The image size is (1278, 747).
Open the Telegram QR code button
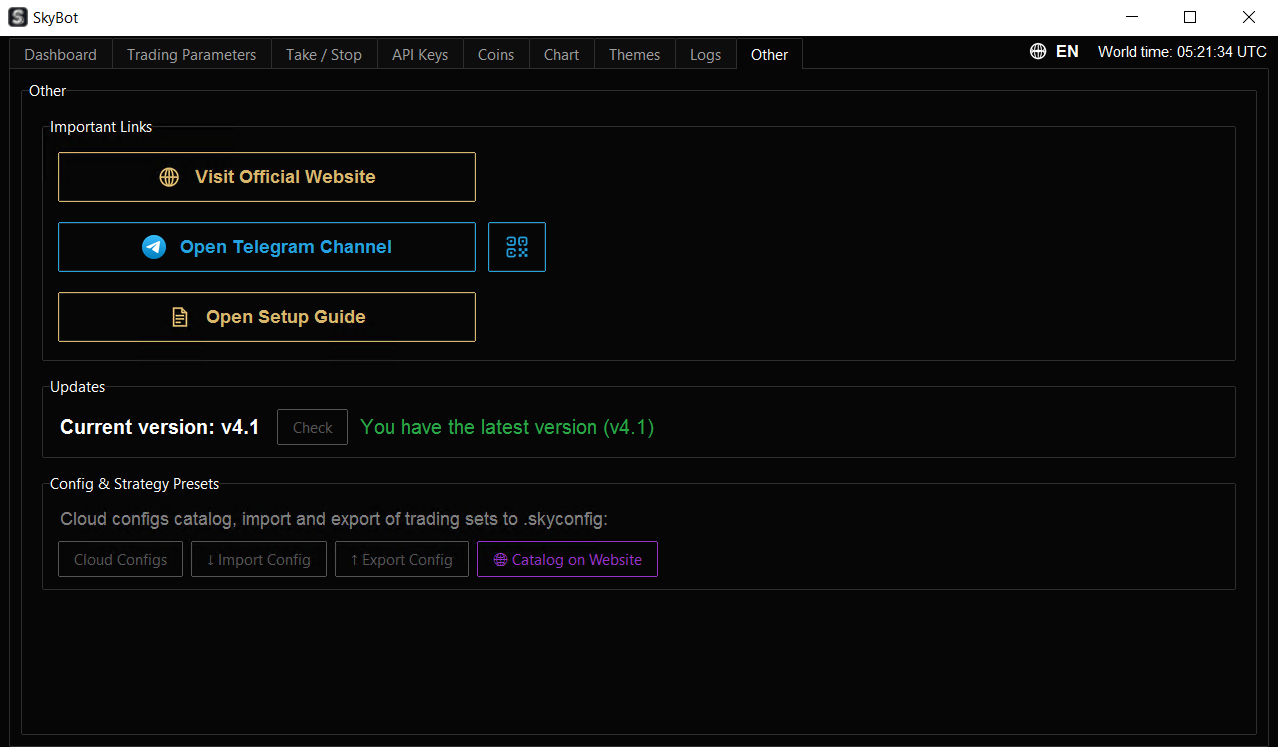point(517,247)
